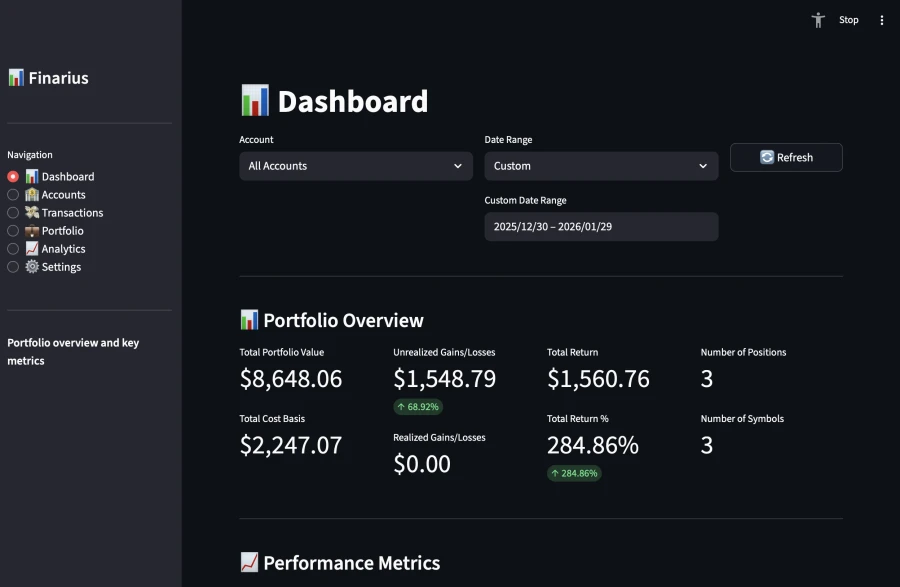The image size is (900, 587).
Task: Select the Settings radio button
Action: tap(13, 266)
